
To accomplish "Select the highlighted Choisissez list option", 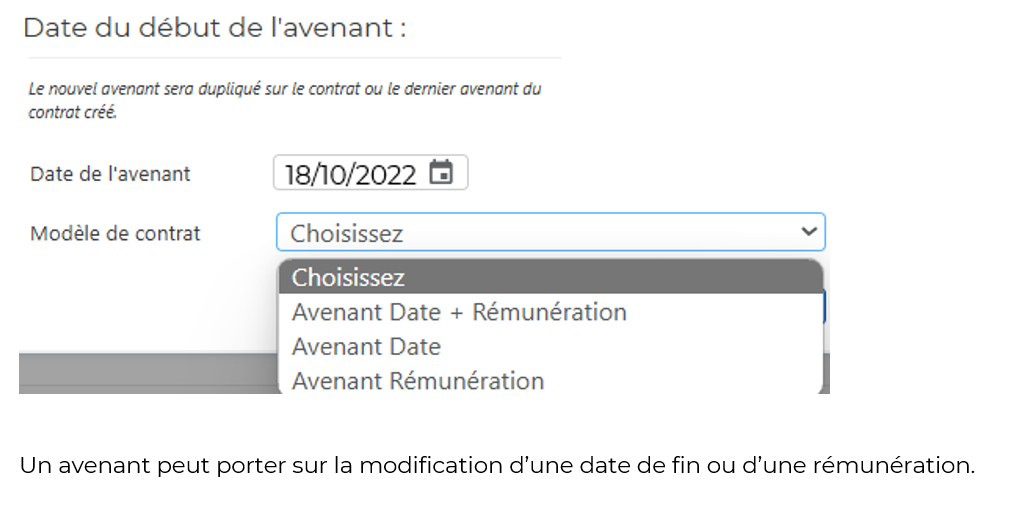I will pos(551,277).
